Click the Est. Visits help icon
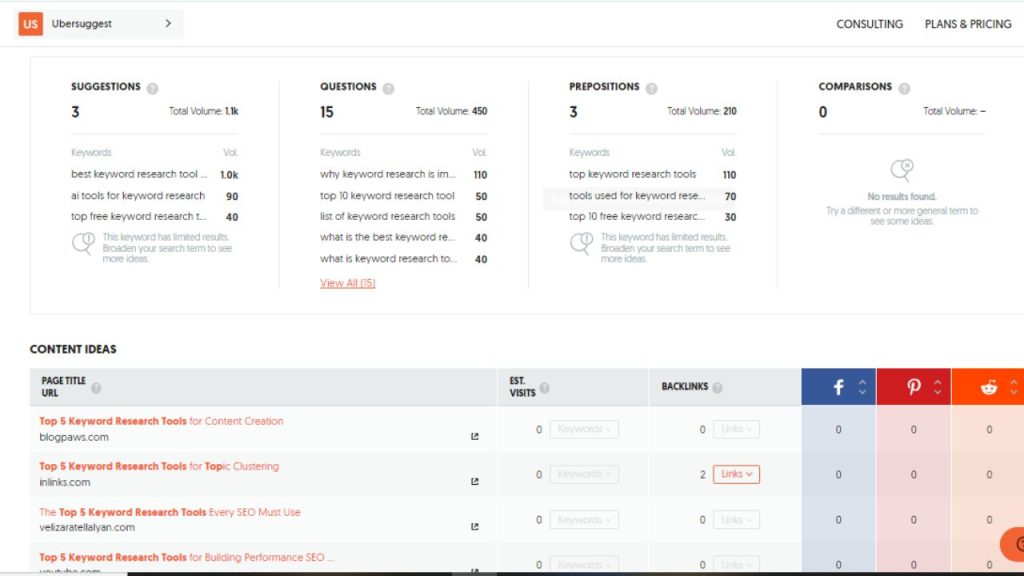This screenshot has height=576, width=1024. (x=545, y=388)
